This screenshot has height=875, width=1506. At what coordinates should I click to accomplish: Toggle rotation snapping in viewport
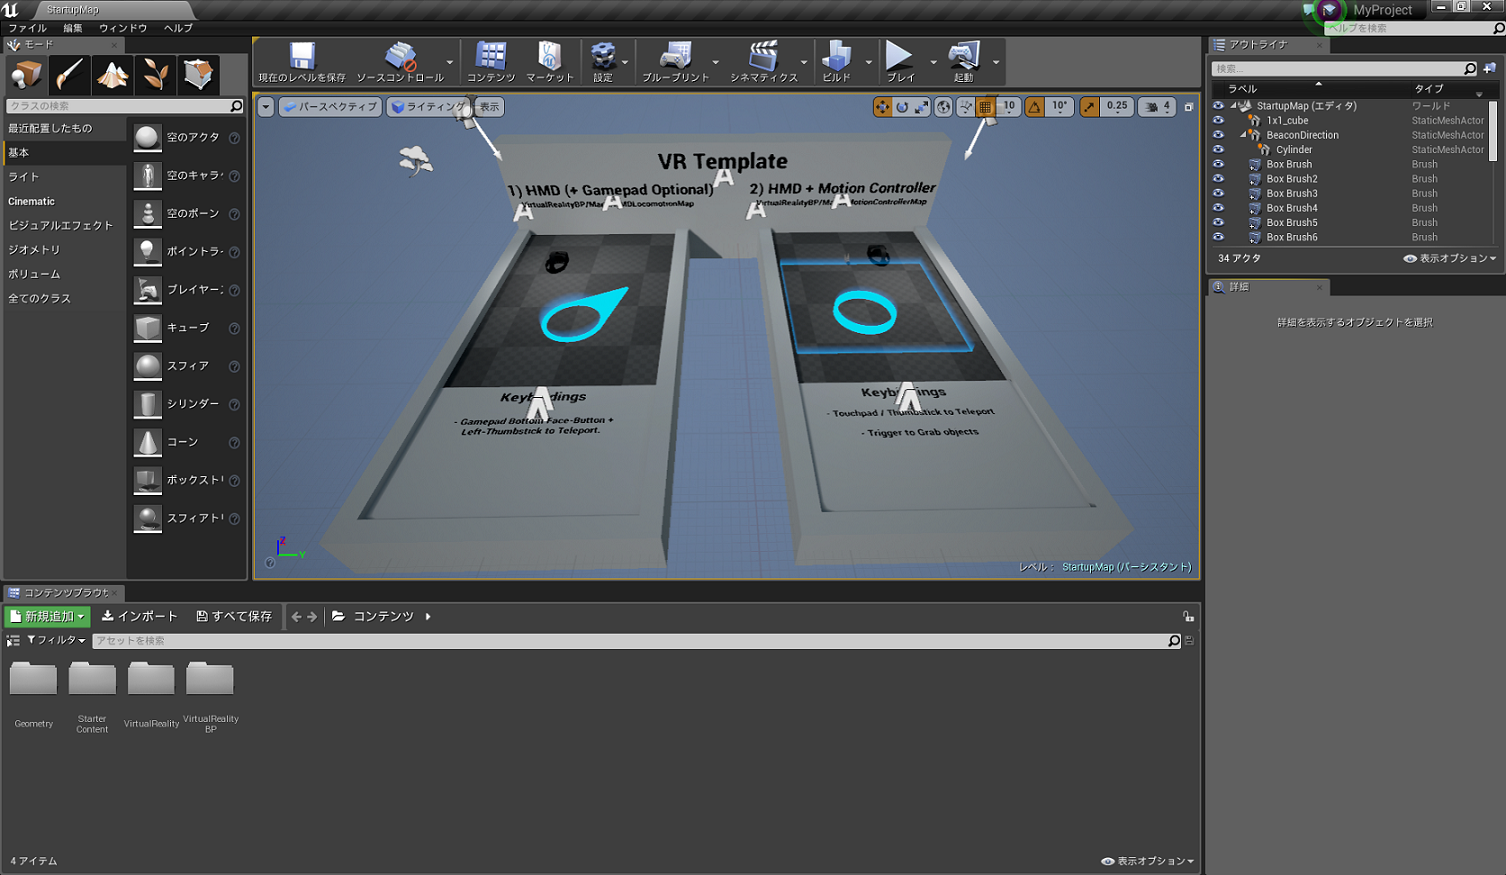tap(1034, 107)
